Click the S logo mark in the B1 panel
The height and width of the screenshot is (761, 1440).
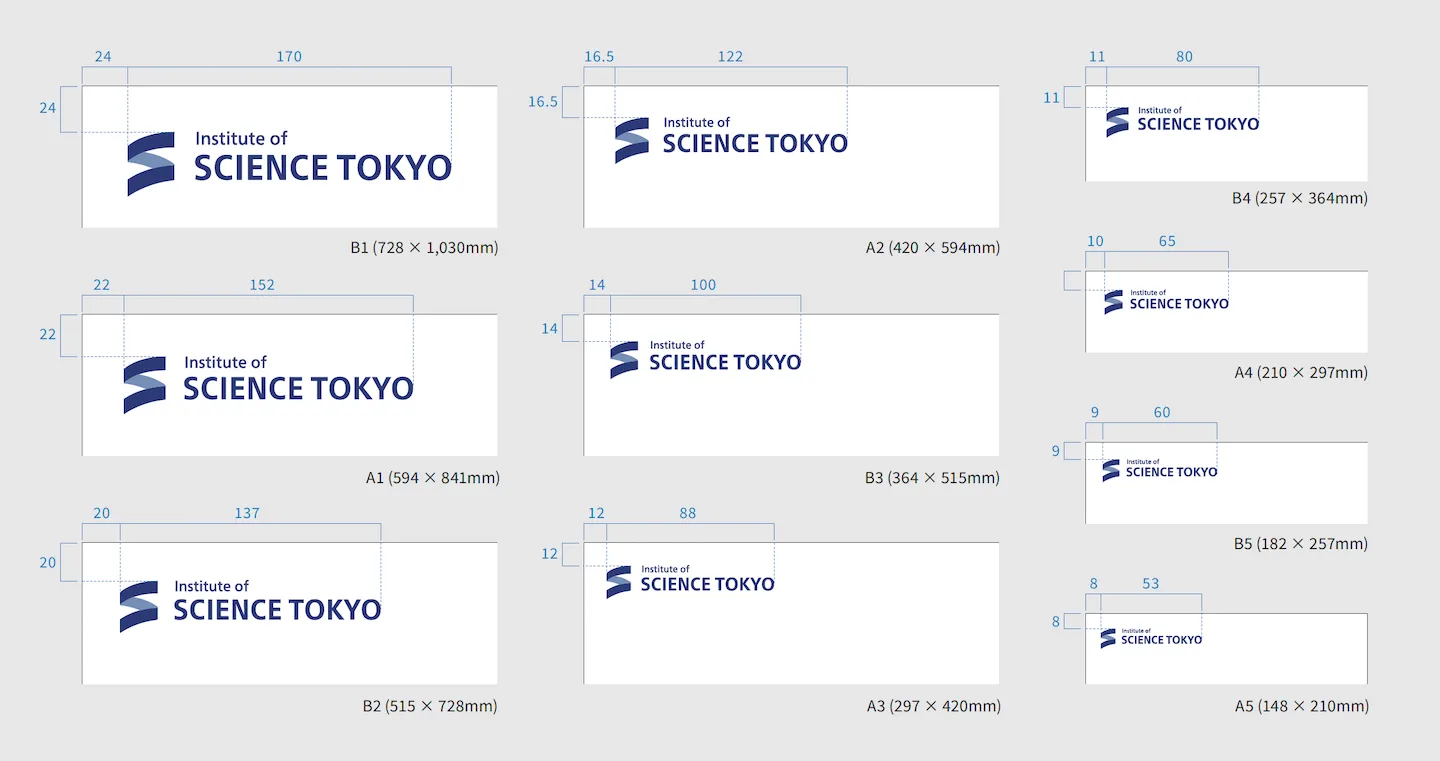150,164
